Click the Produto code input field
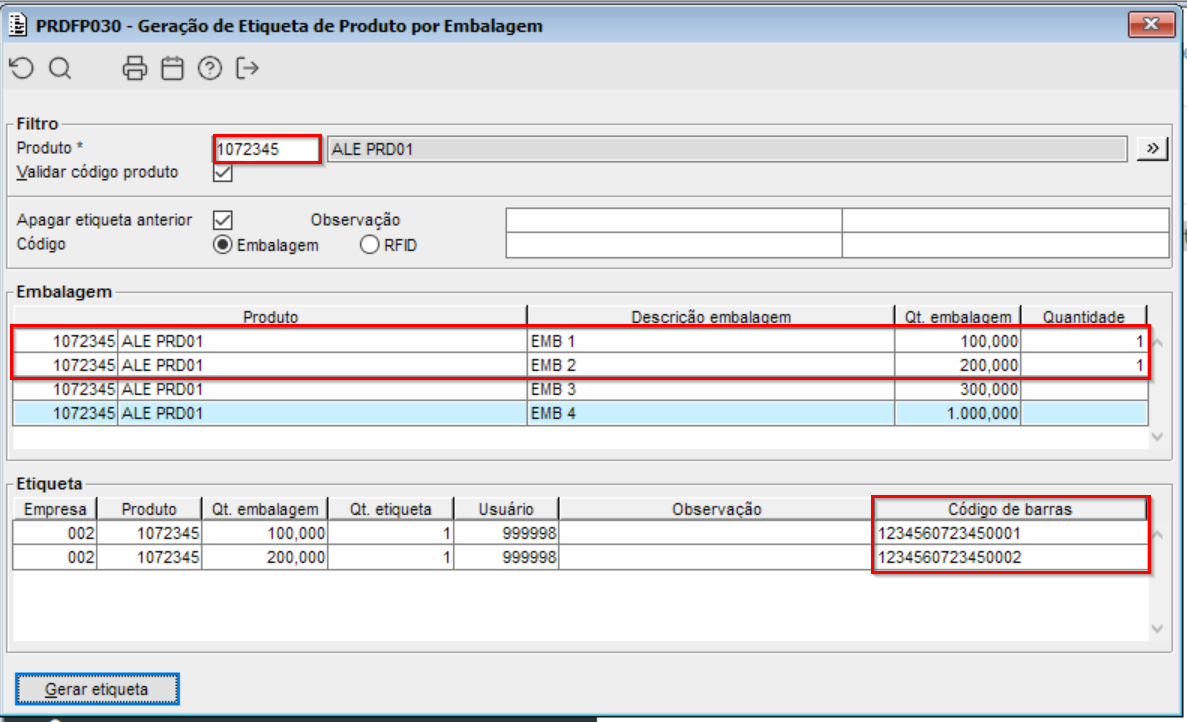This screenshot has height=722, width=1187. [266, 149]
